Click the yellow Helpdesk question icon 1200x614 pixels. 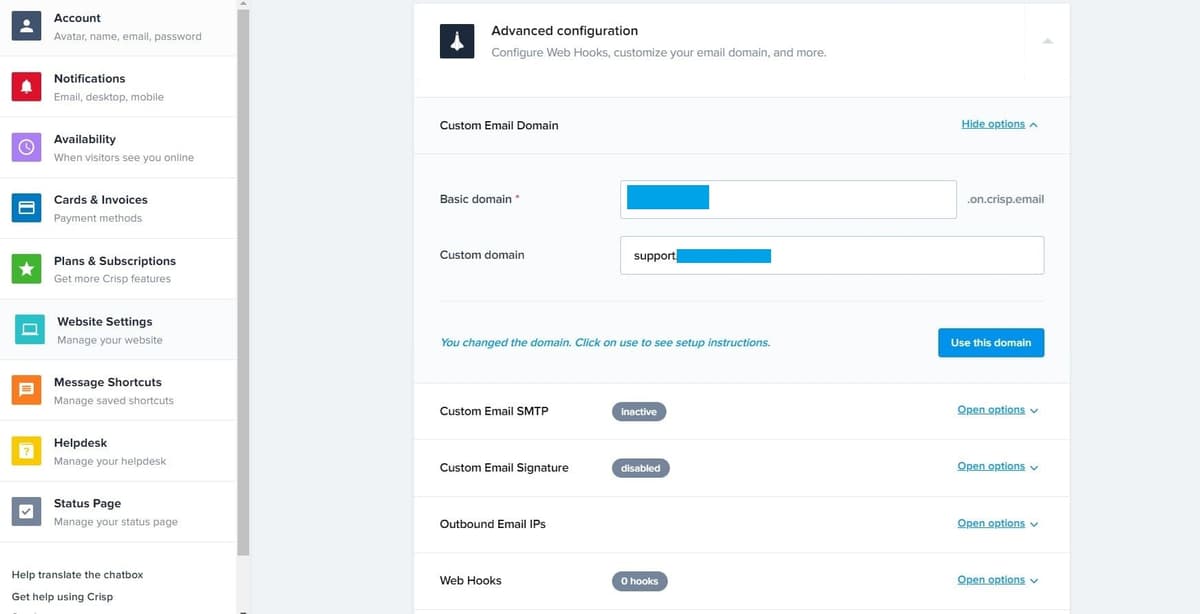(x=26, y=451)
